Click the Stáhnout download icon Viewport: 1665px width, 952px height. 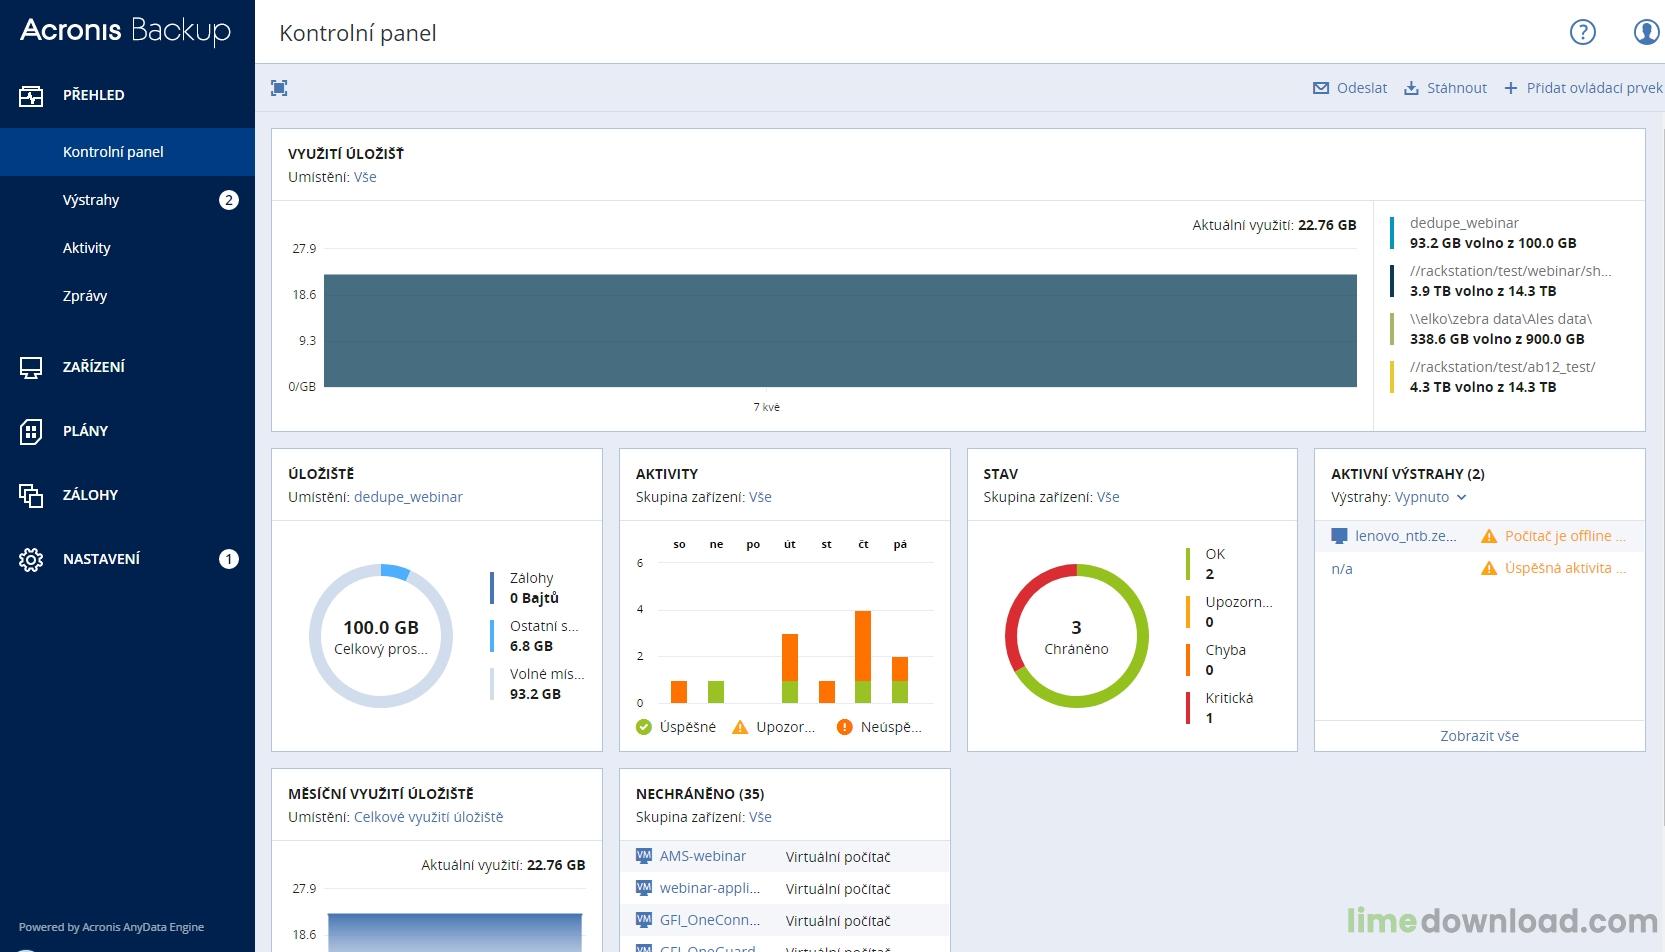[1411, 88]
